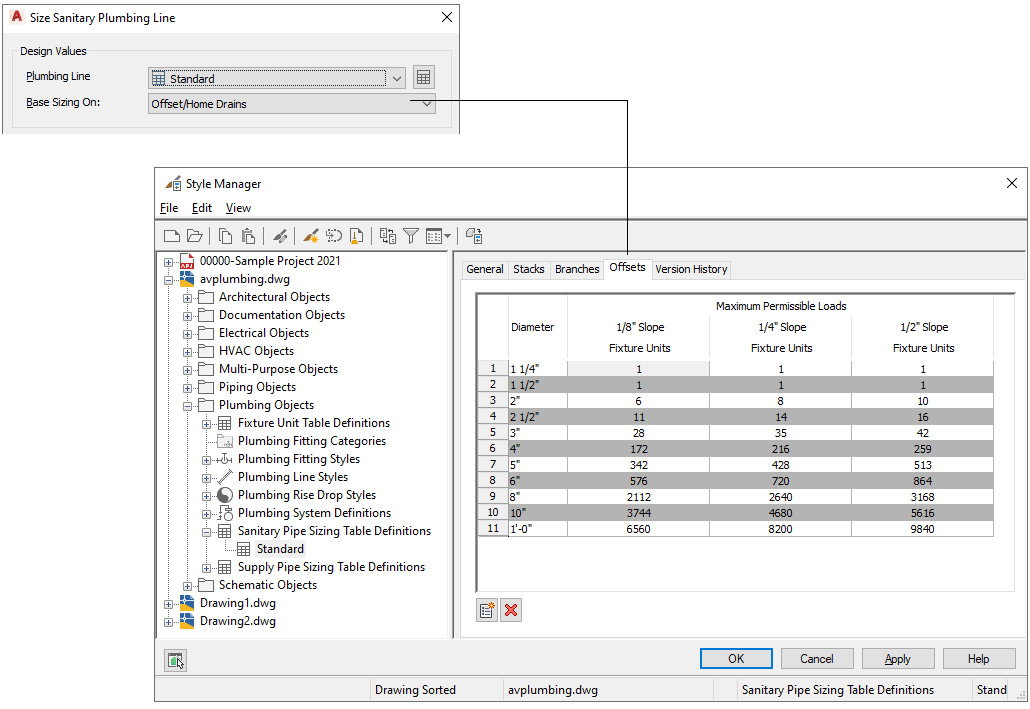The height and width of the screenshot is (709, 1030).
Task: Expand the HVAC Objects folder
Action: tap(187, 352)
